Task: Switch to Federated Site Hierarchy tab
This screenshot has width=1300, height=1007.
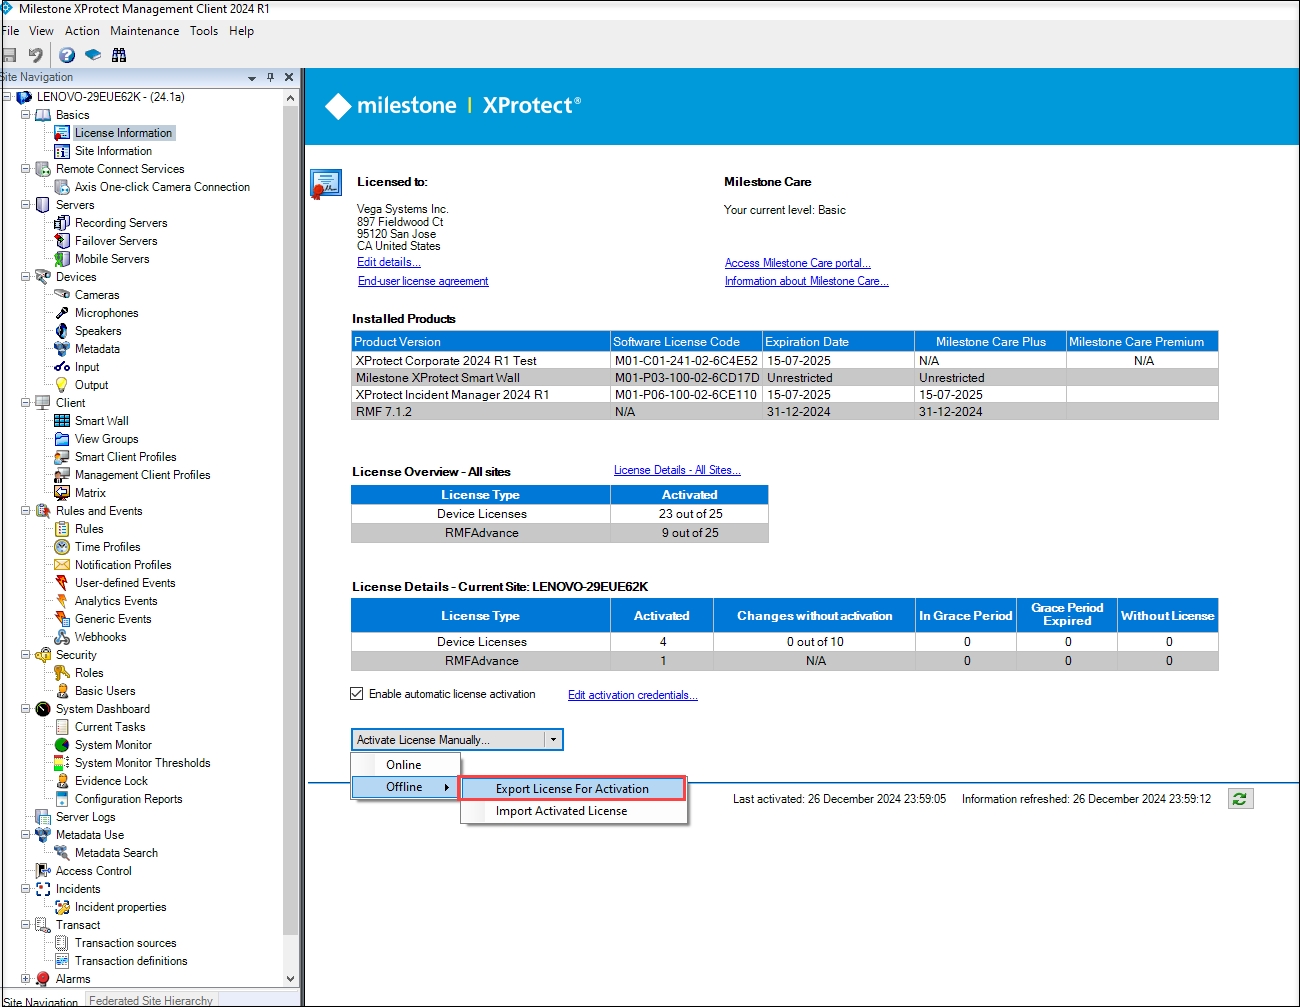Action: (151, 1000)
